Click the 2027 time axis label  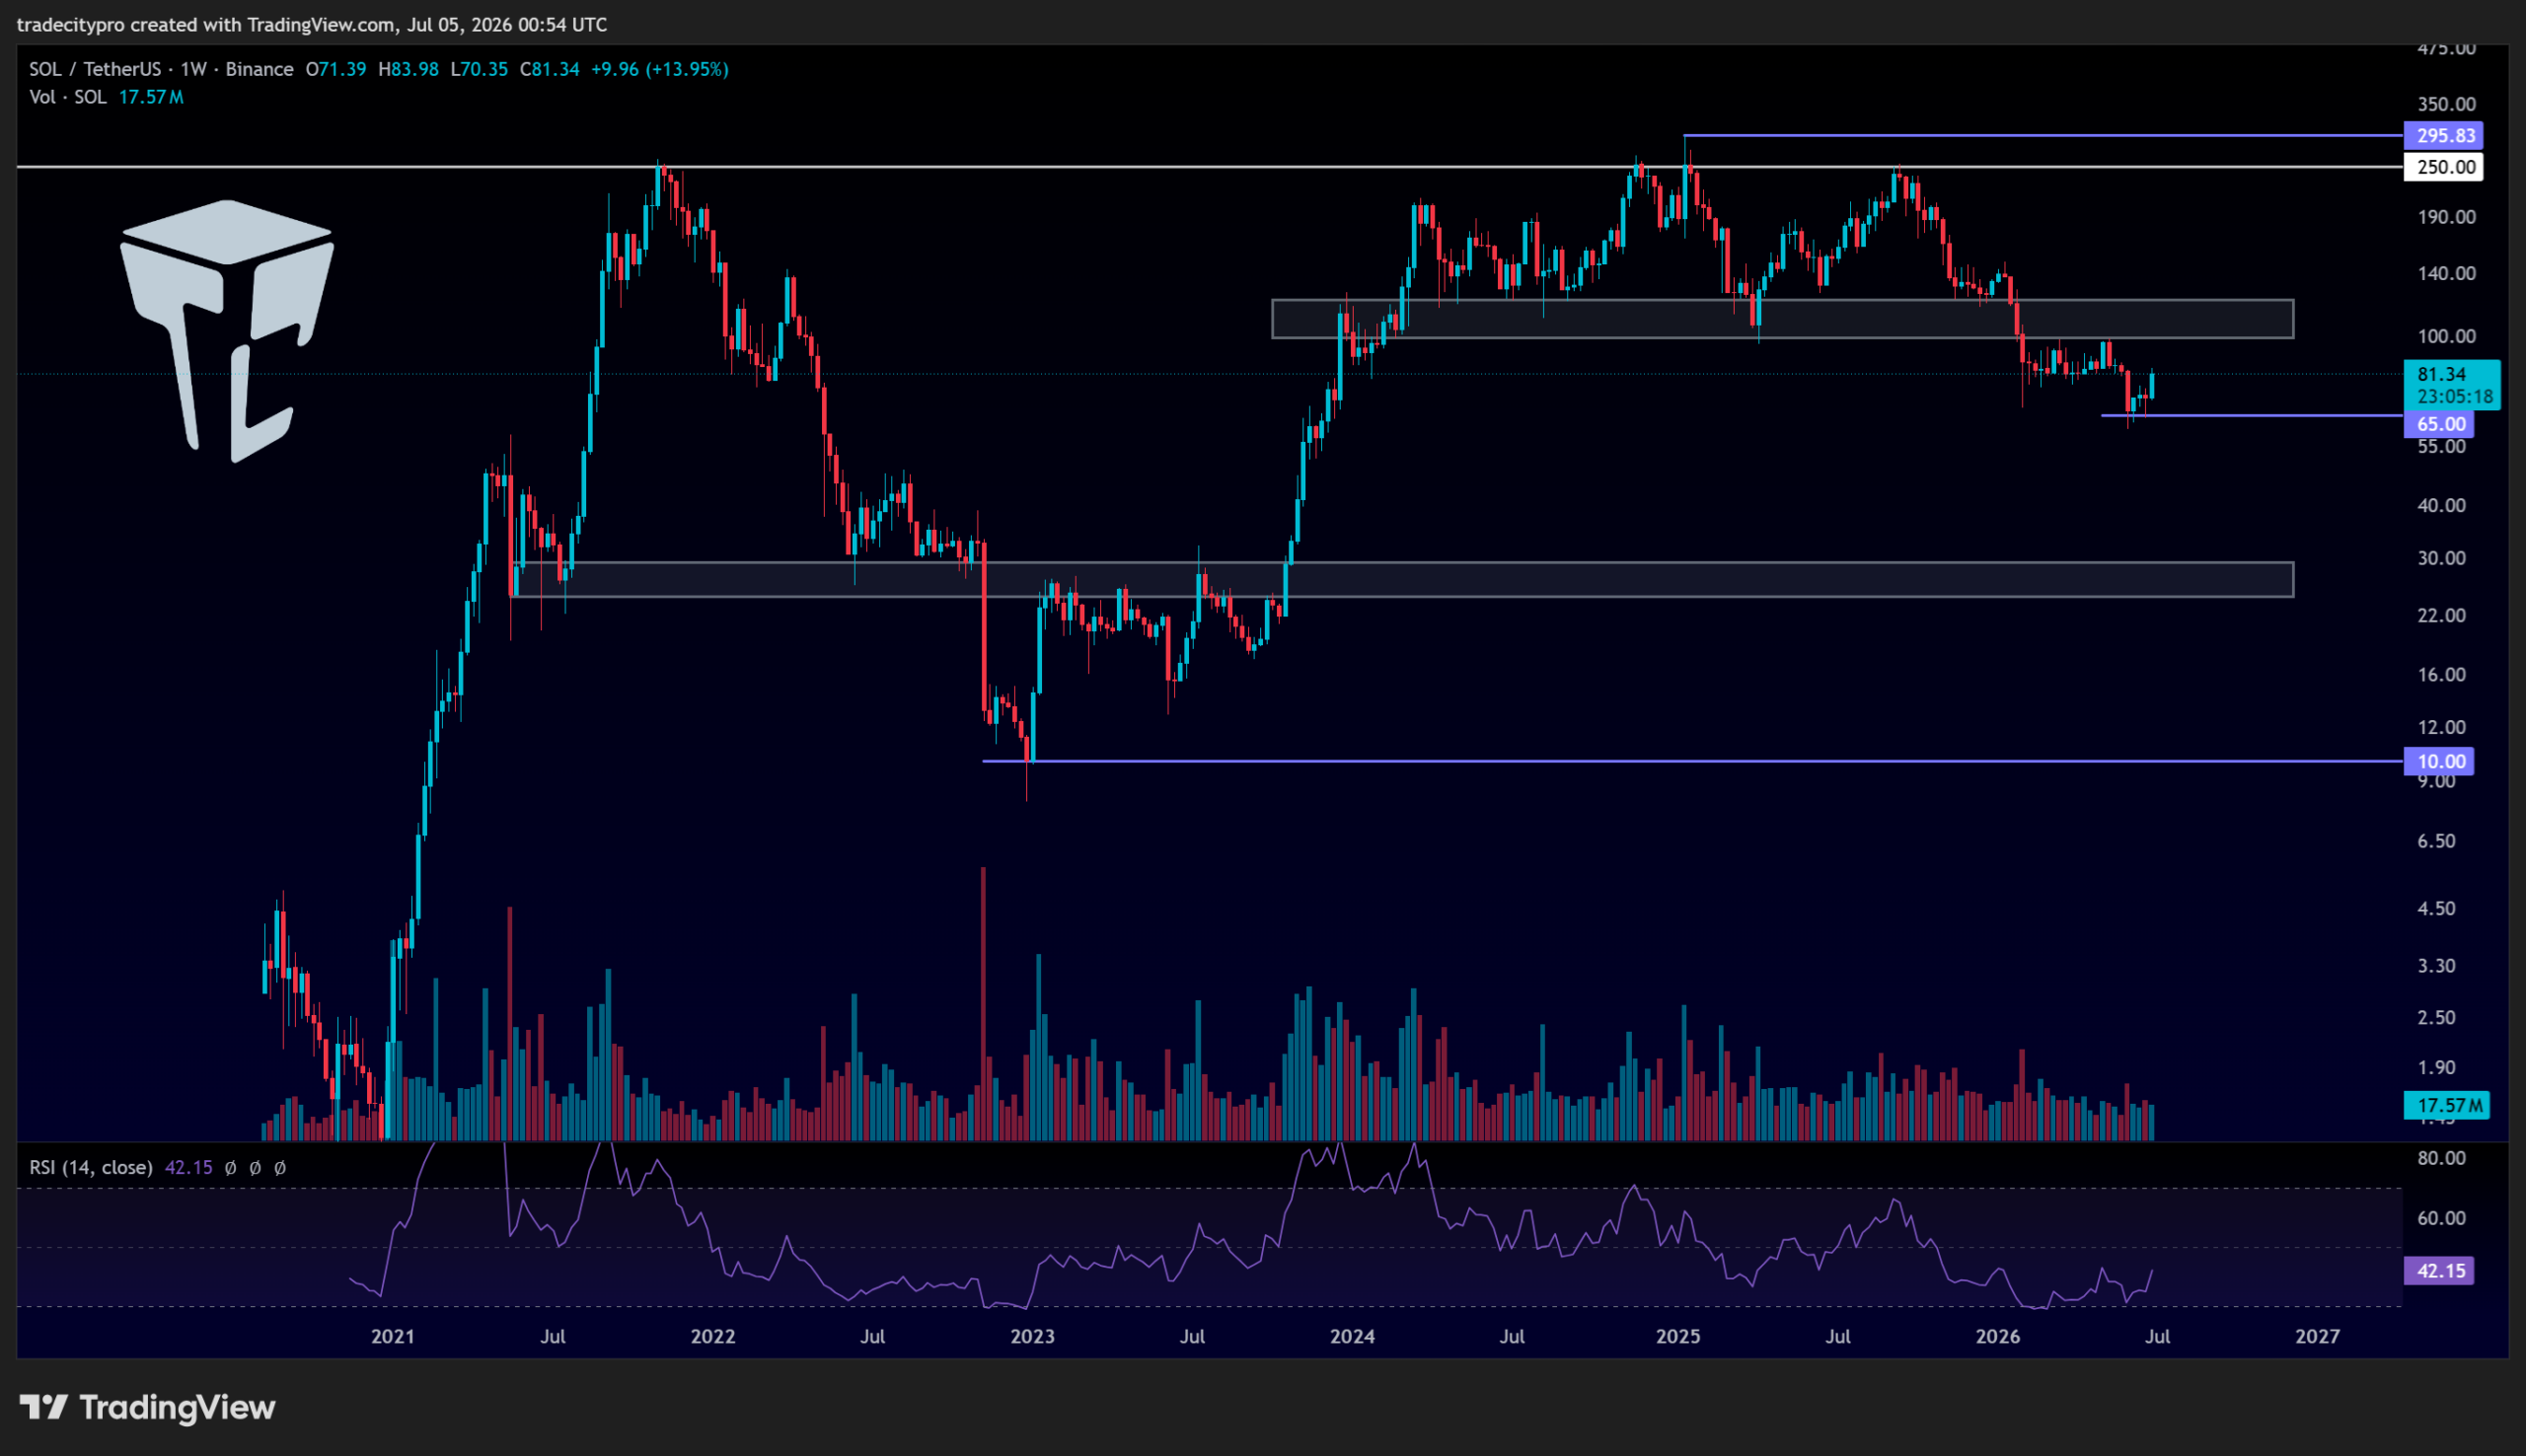pyautogui.click(x=2318, y=1336)
